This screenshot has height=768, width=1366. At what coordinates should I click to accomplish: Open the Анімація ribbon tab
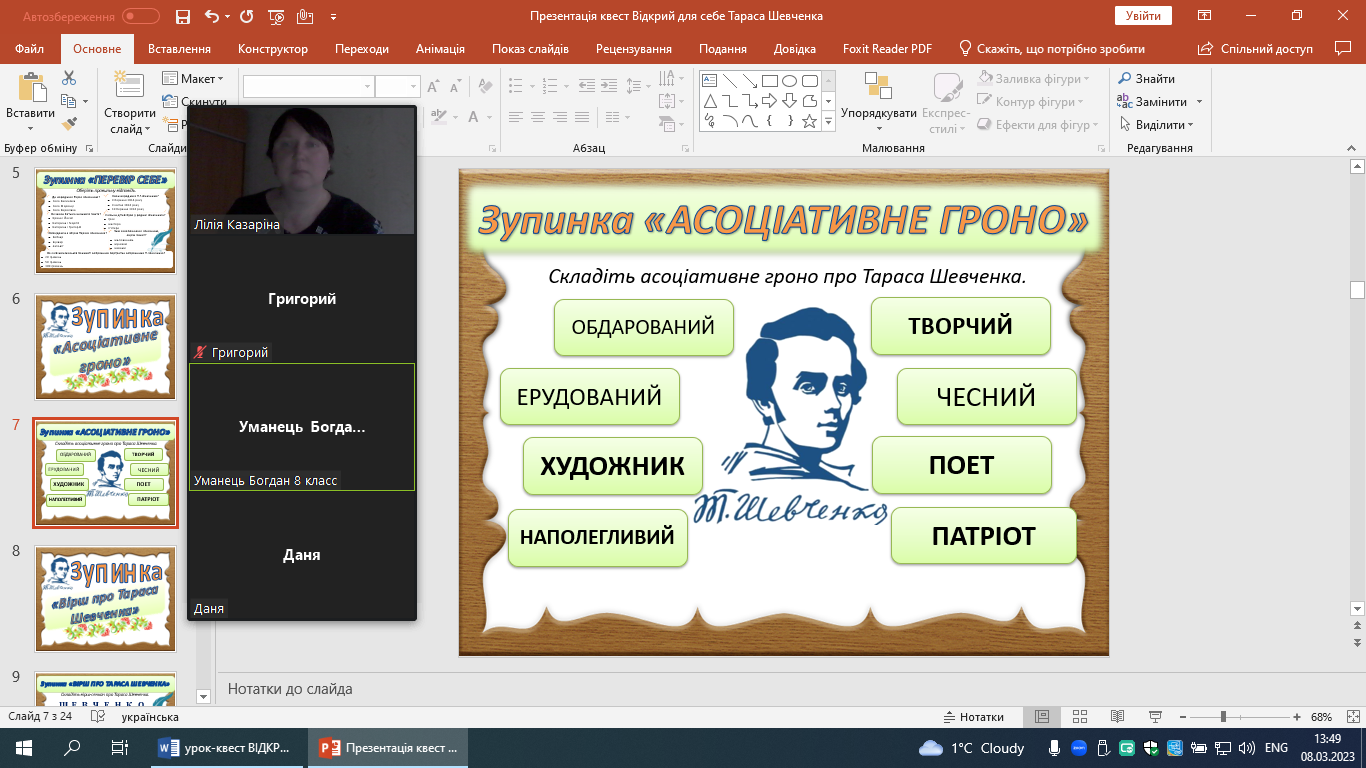tap(440, 49)
